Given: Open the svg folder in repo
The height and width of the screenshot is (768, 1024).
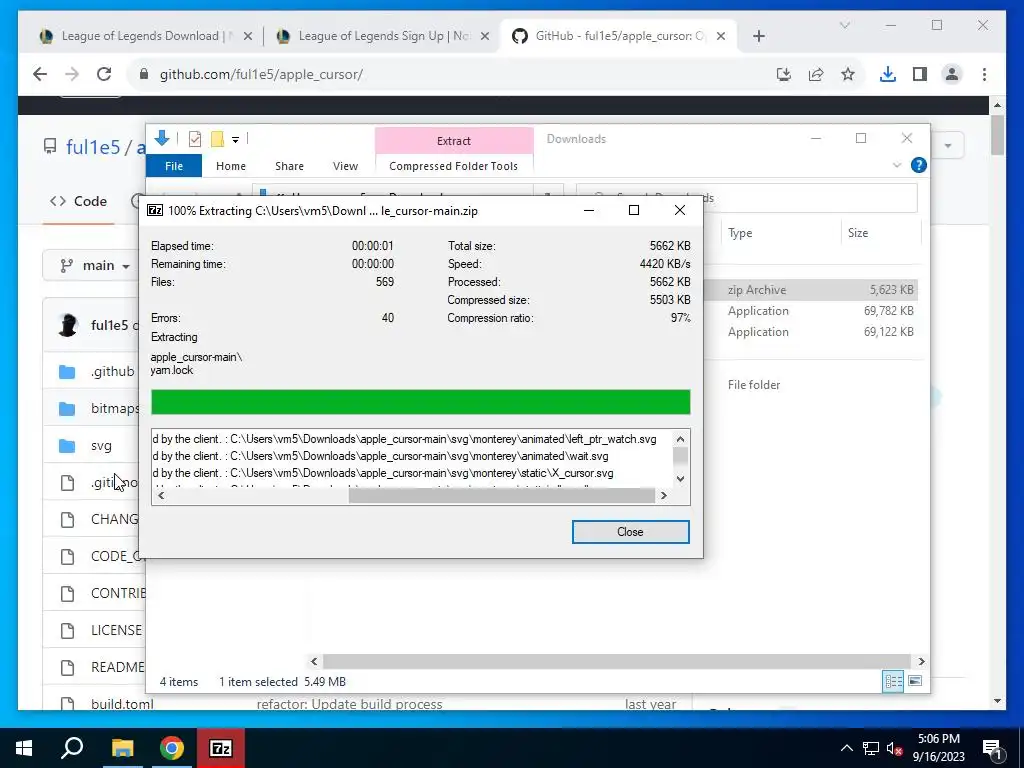Looking at the screenshot, I should pos(101,445).
